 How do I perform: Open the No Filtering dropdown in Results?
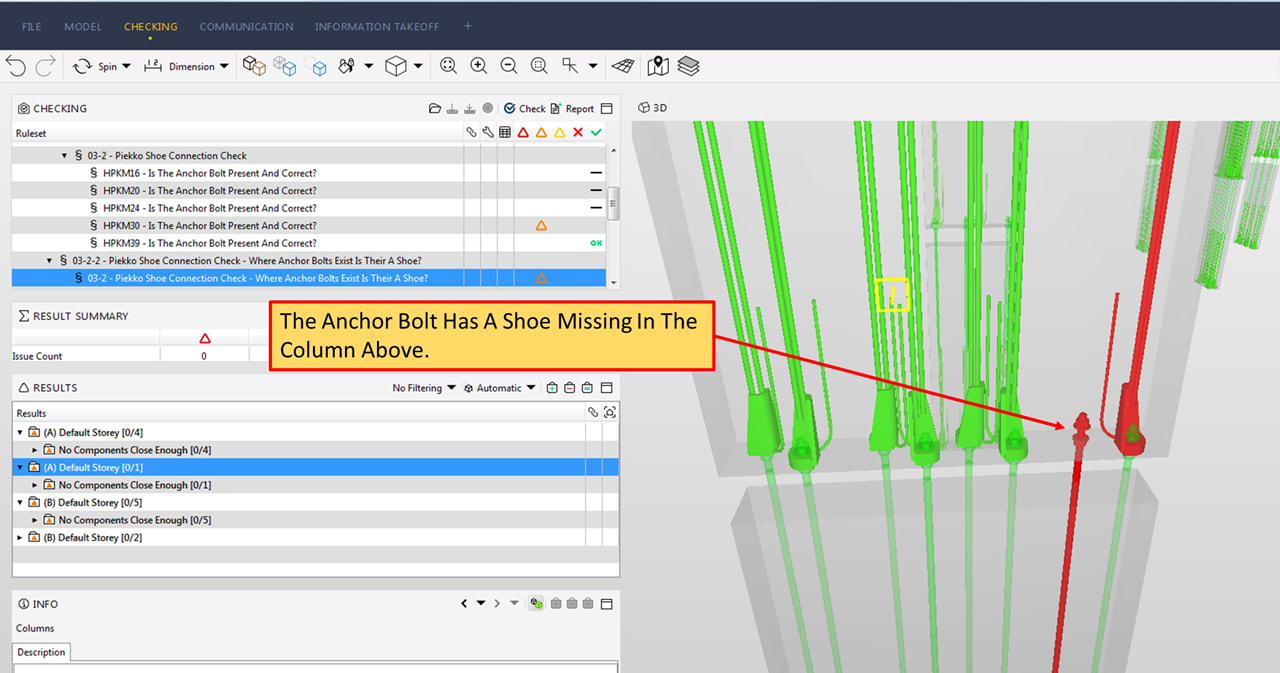pos(424,388)
